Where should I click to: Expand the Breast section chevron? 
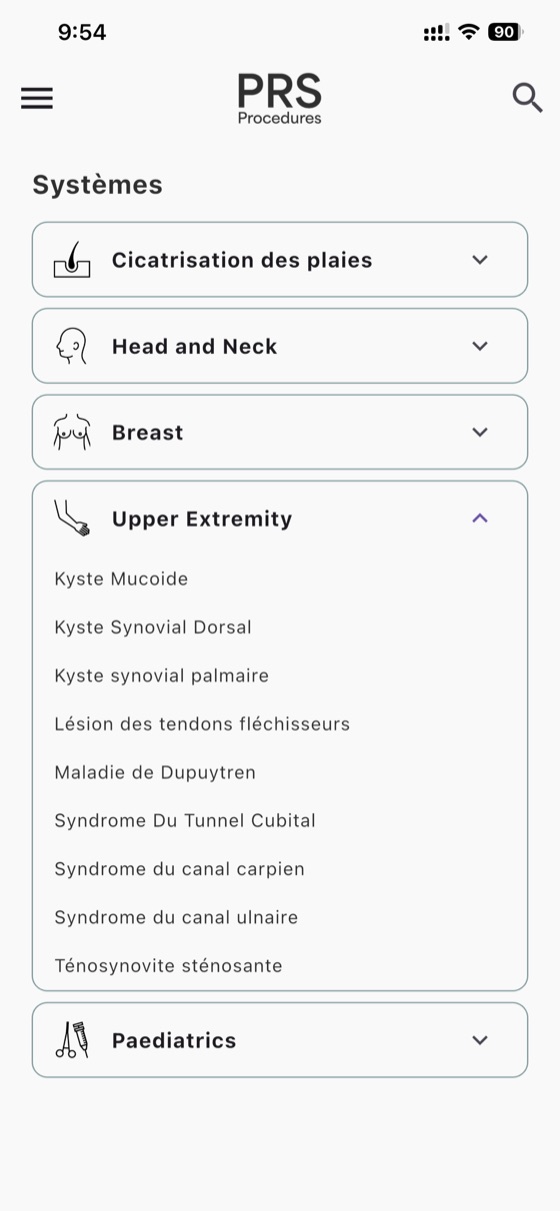[480, 432]
